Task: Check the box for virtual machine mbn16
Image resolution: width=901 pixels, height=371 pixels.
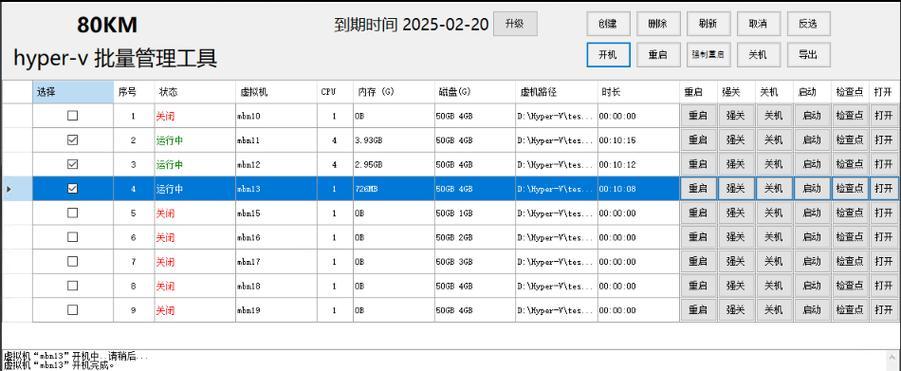Action: coord(72,237)
